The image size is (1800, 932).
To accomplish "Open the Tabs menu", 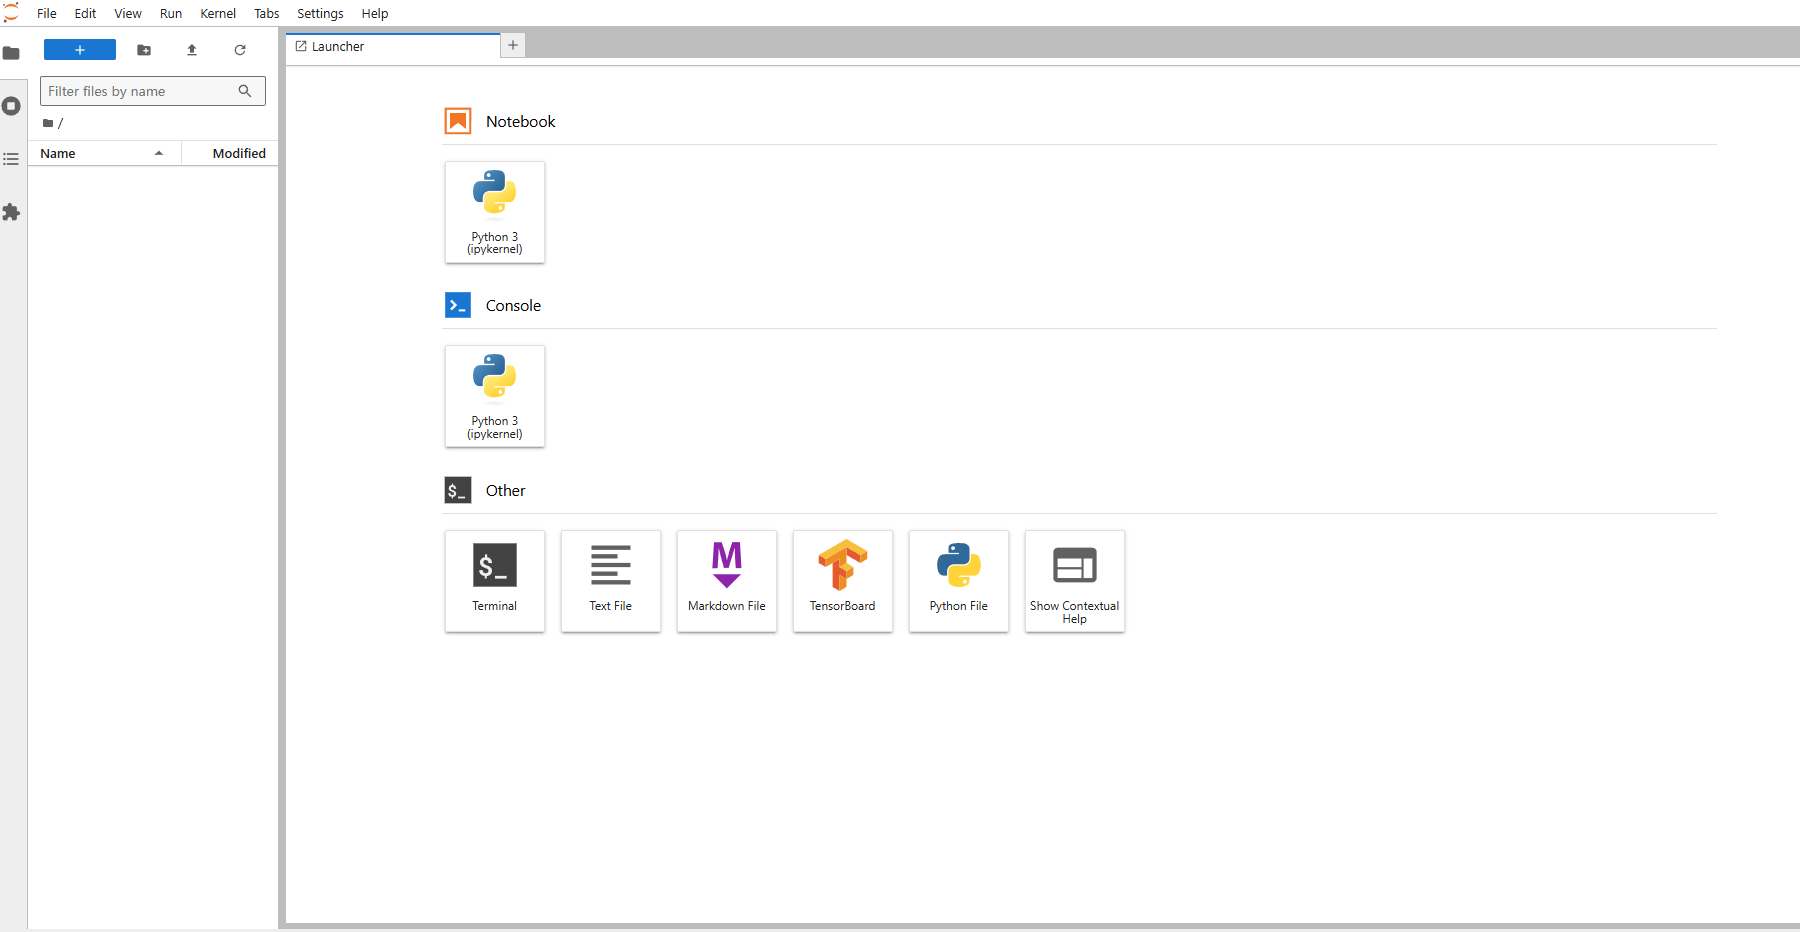I will [267, 13].
